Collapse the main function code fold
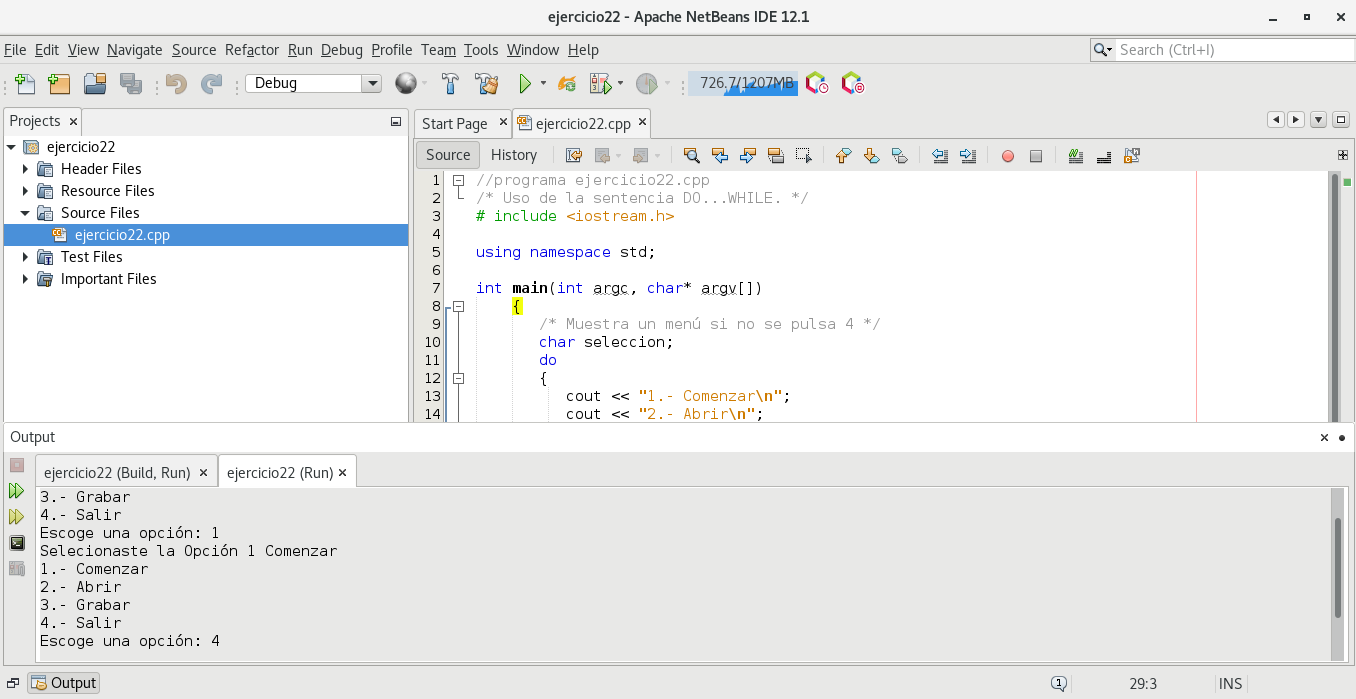The height and width of the screenshot is (699, 1356). click(458, 307)
